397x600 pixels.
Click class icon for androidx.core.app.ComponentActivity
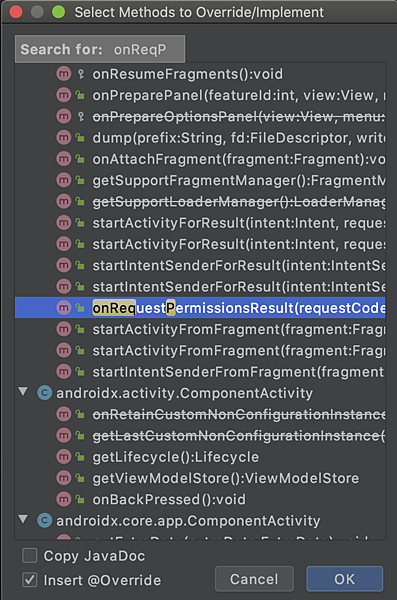click(x=44, y=520)
